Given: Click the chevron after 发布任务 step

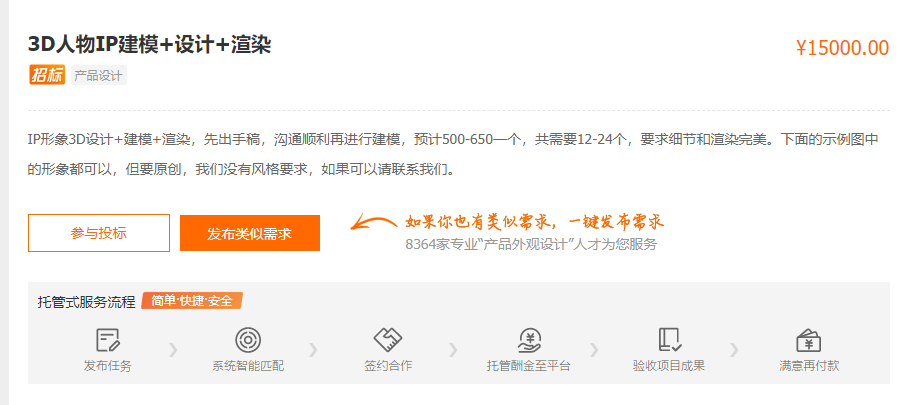Looking at the screenshot, I should pyautogui.click(x=173, y=350).
